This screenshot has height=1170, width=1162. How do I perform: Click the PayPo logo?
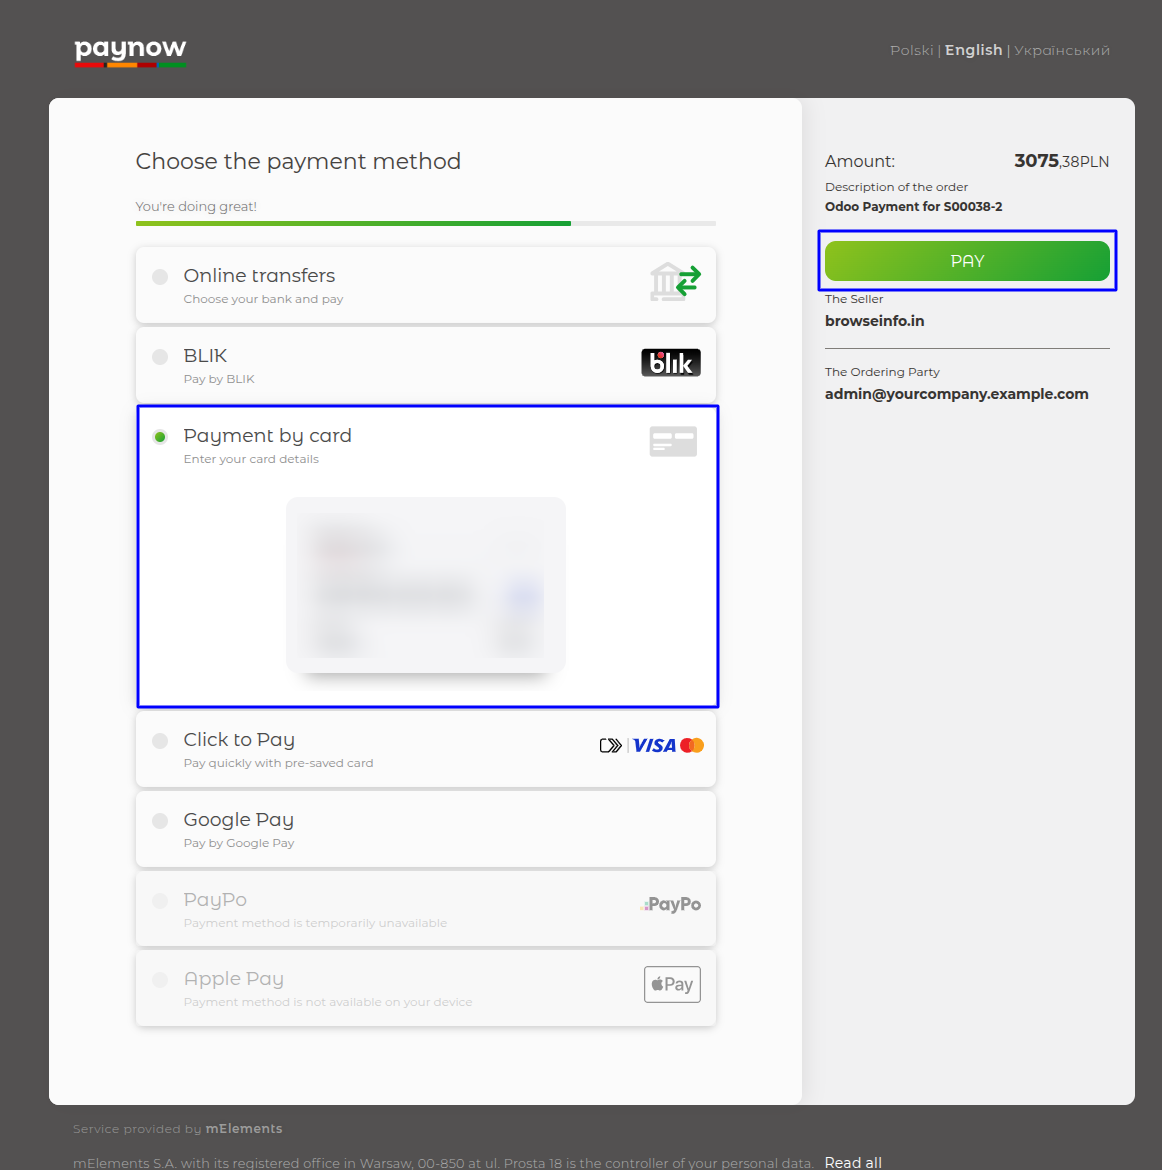pos(671,904)
